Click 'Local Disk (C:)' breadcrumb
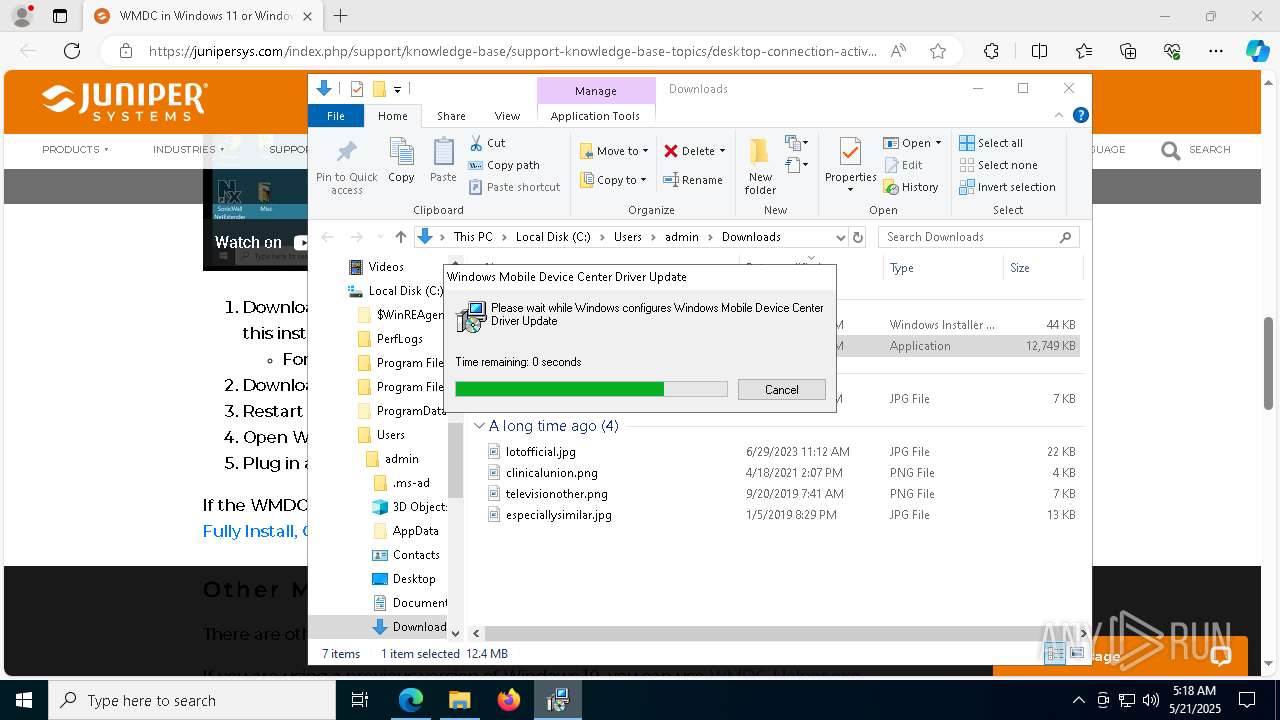 [x=553, y=237]
